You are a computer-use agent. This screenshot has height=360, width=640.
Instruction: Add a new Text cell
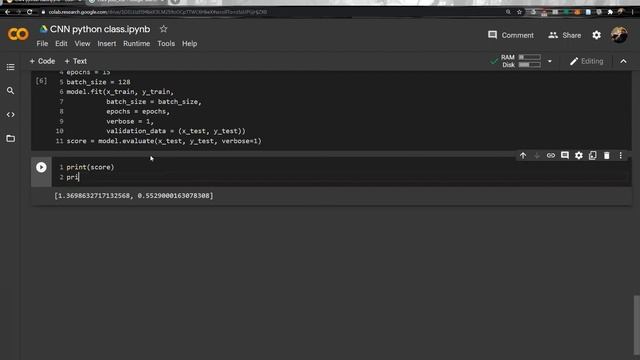(x=76, y=61)
